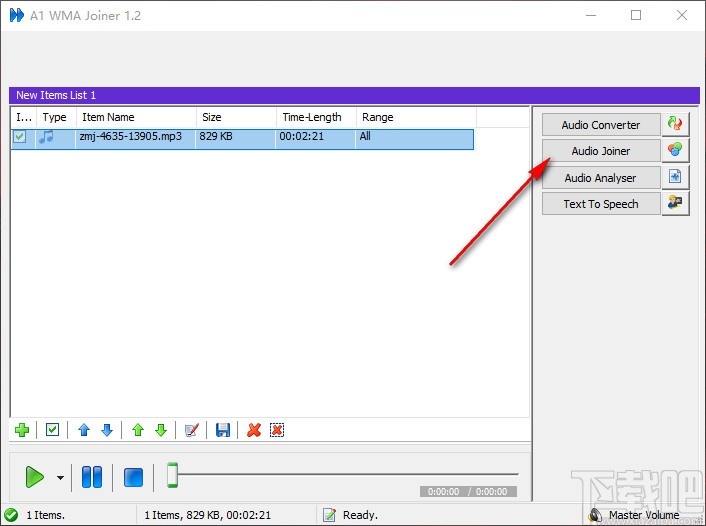This screenshot has width=706, height=526.
Task: Close the A1 WMA Joiner window
Action: pyautogui.click(x=682, y=15)
